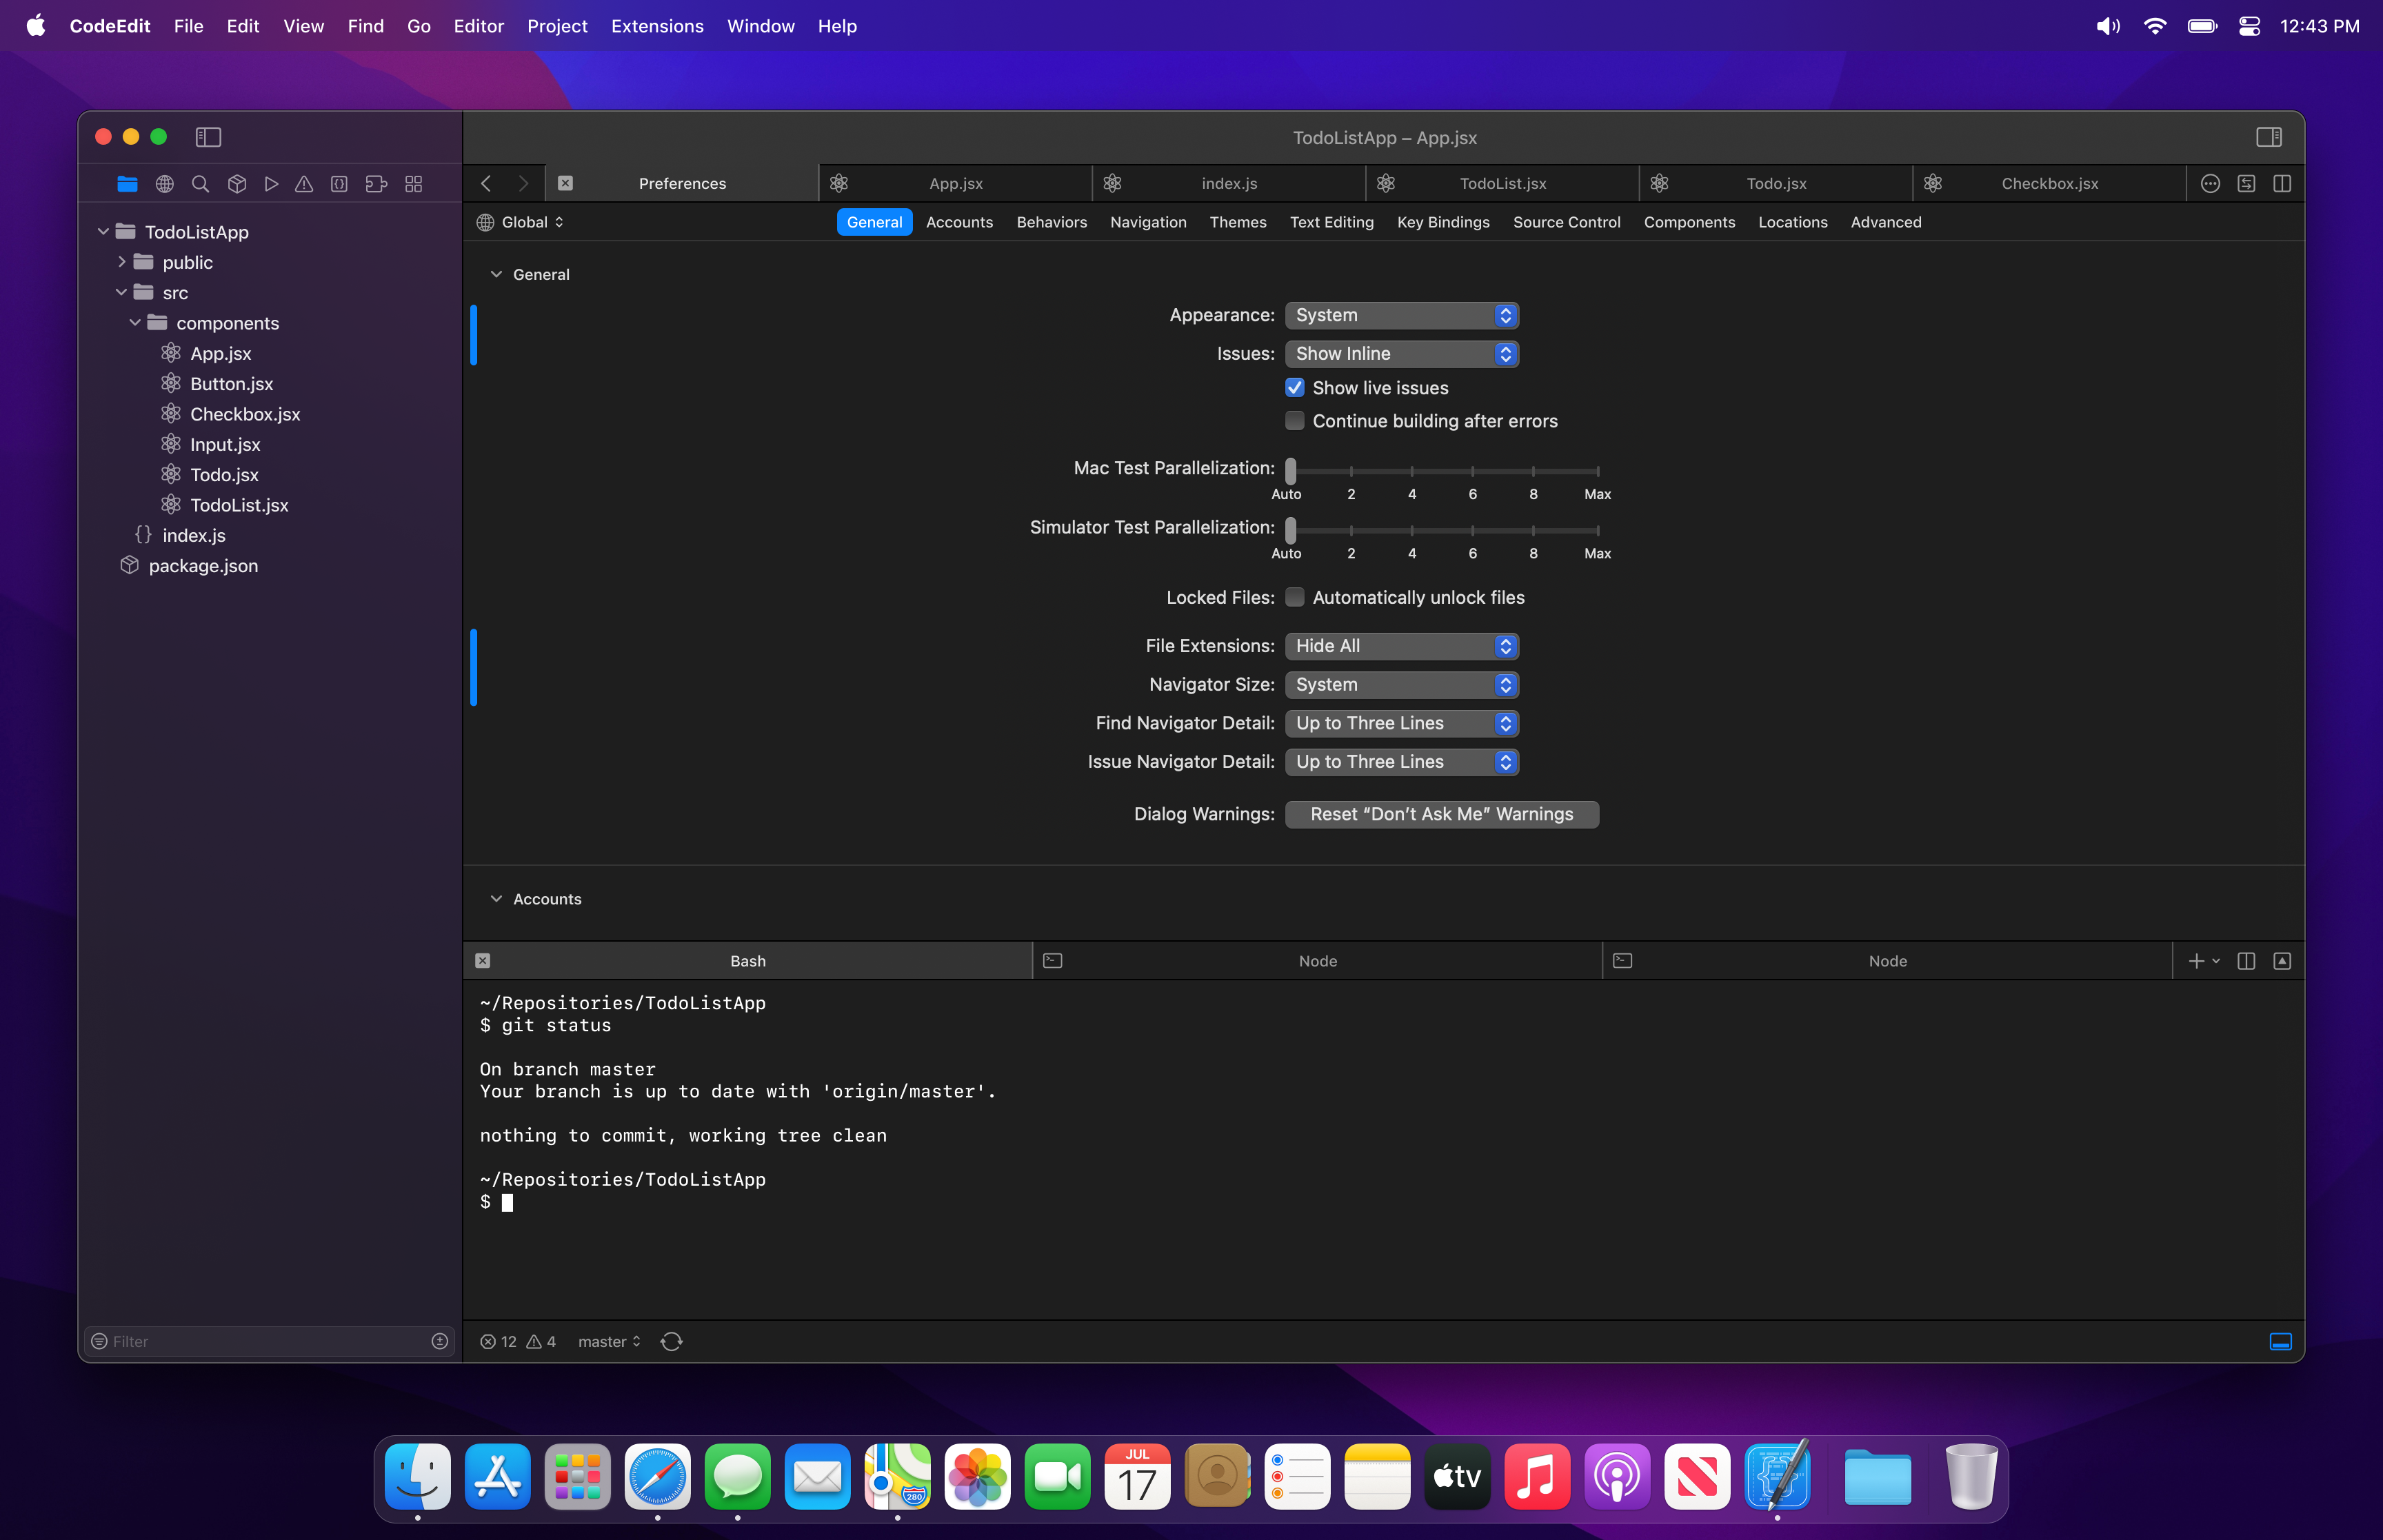Check Automatically unlock files

coord(1295,597)
